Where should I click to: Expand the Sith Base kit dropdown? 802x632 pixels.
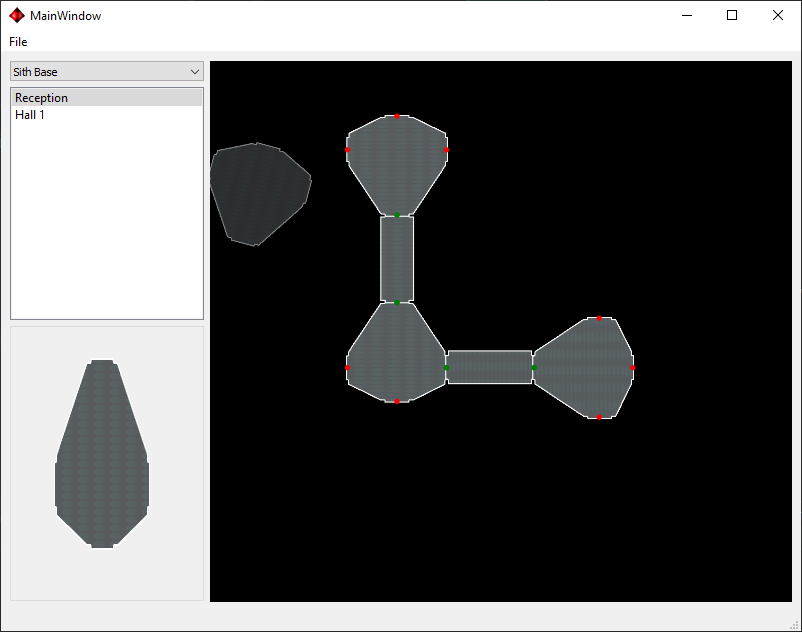[107, 72]
